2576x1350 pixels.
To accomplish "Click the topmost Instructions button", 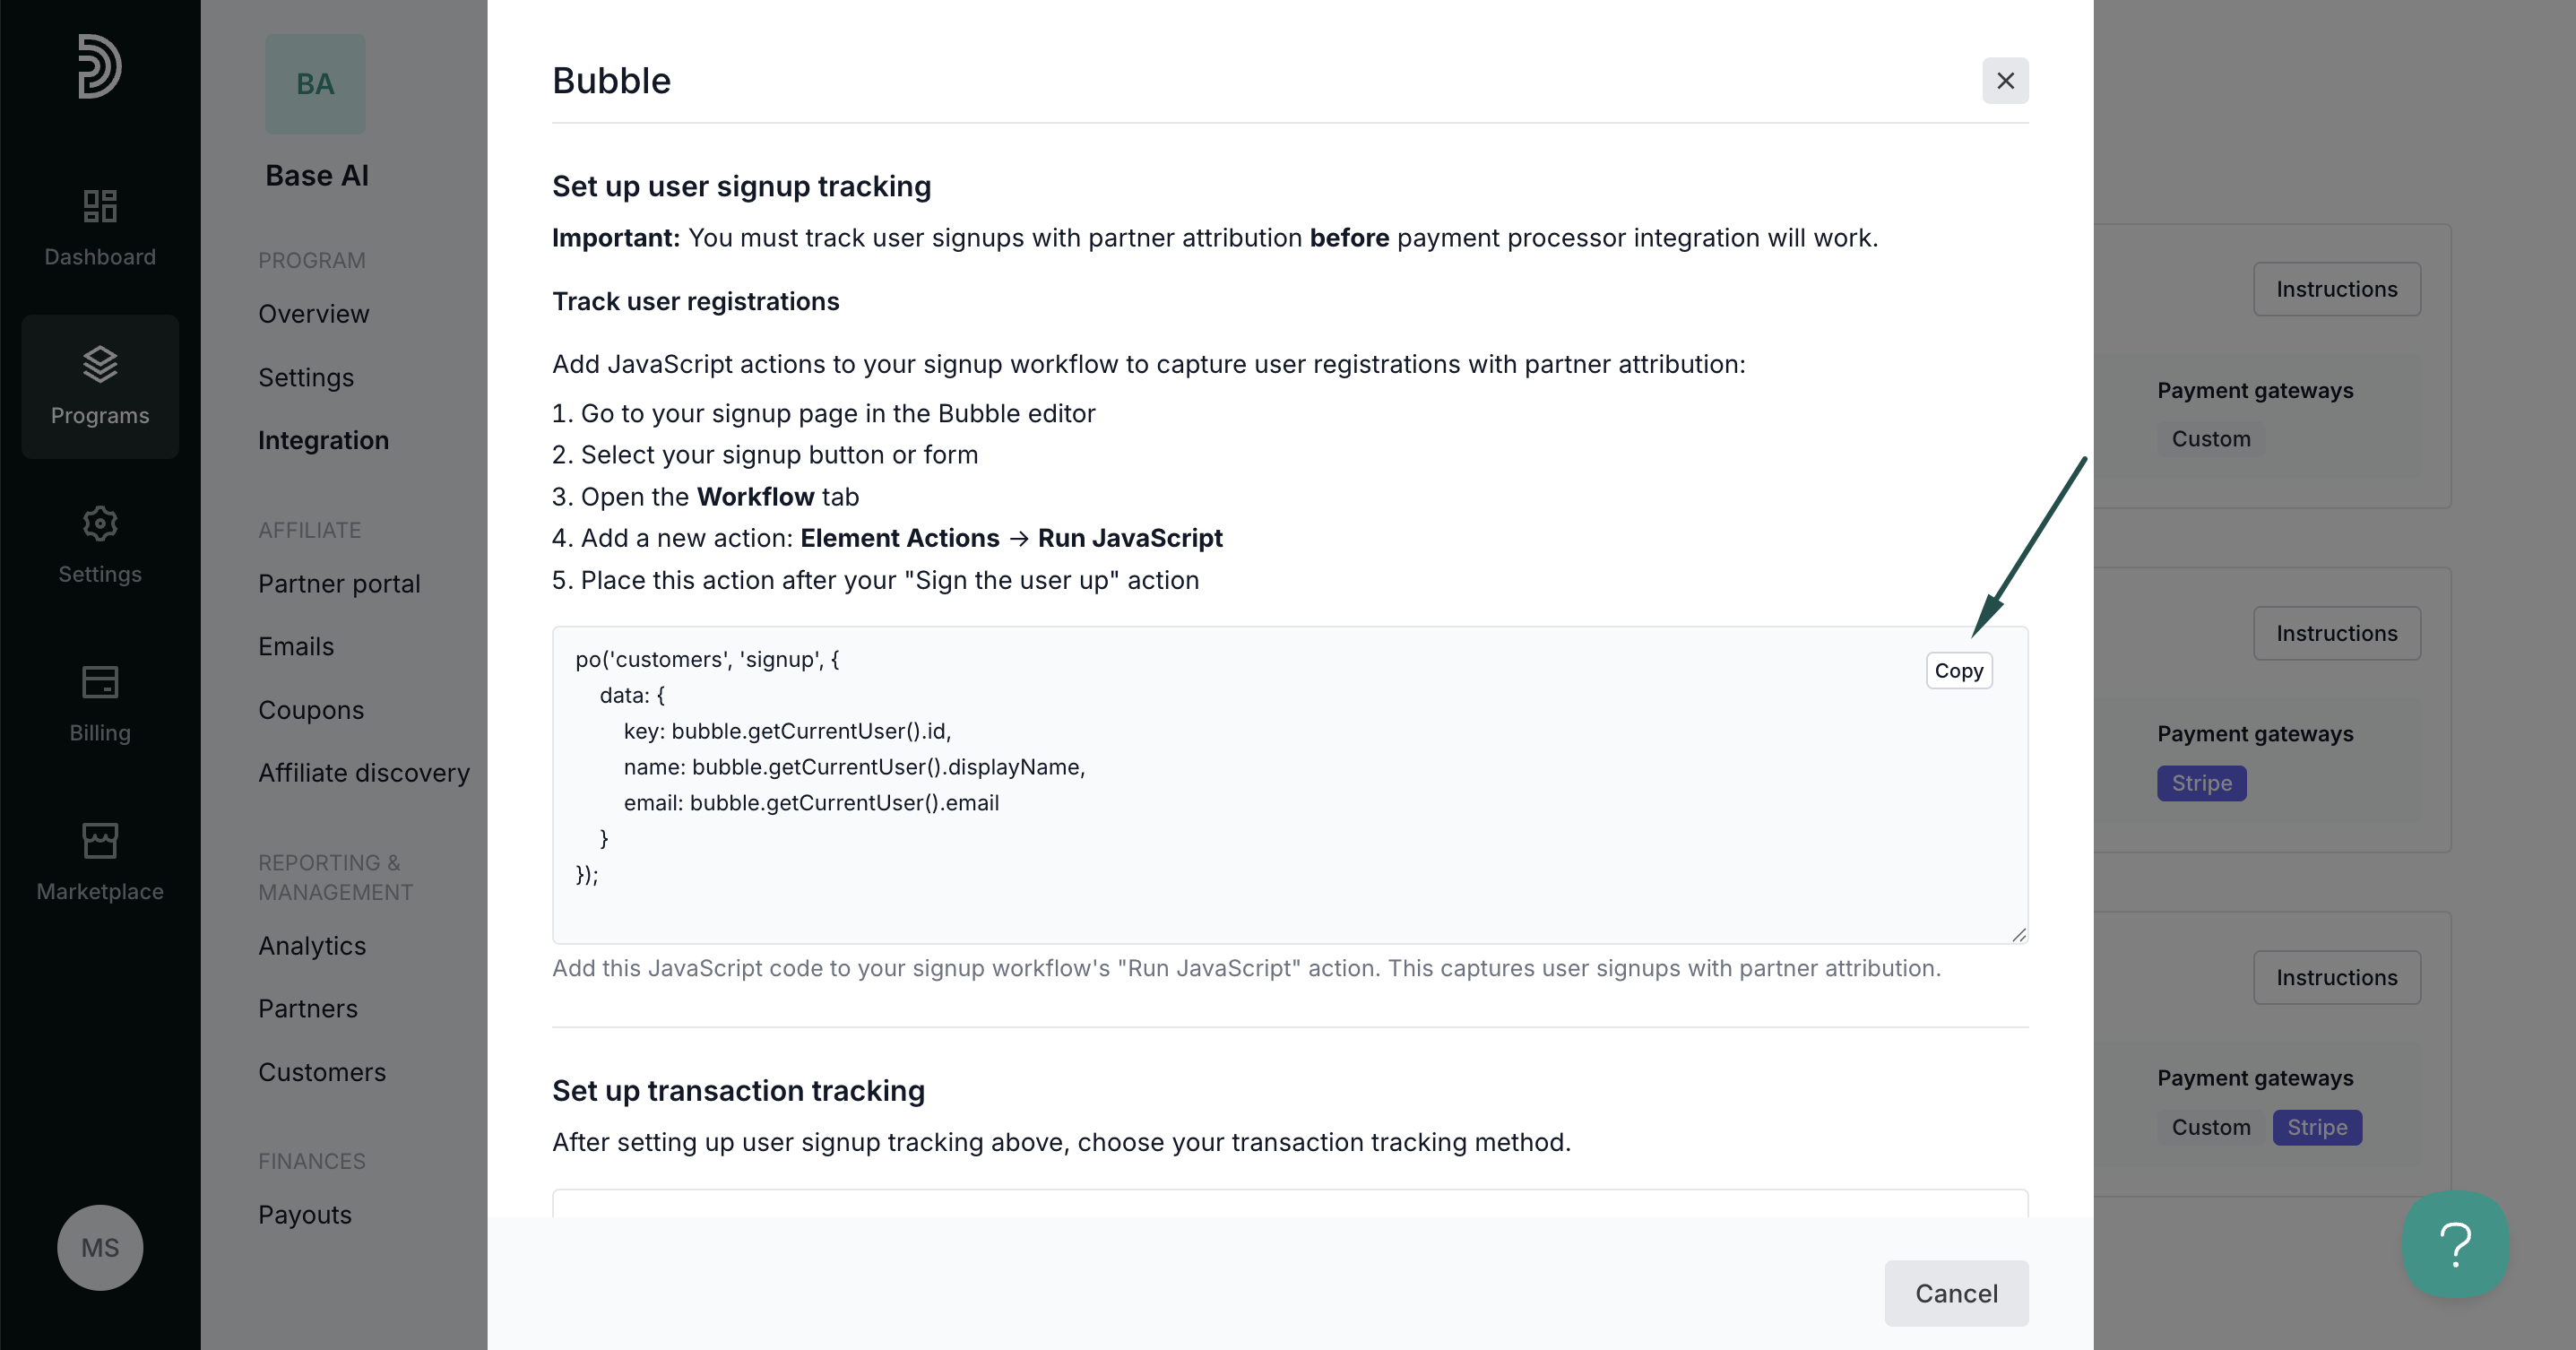I will (x=2336, y=289).
